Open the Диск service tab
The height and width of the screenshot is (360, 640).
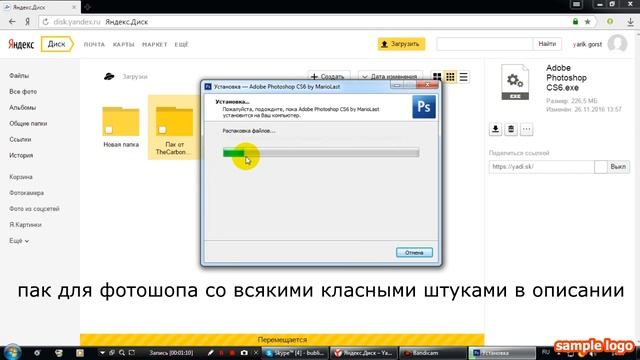coord(57,44)
